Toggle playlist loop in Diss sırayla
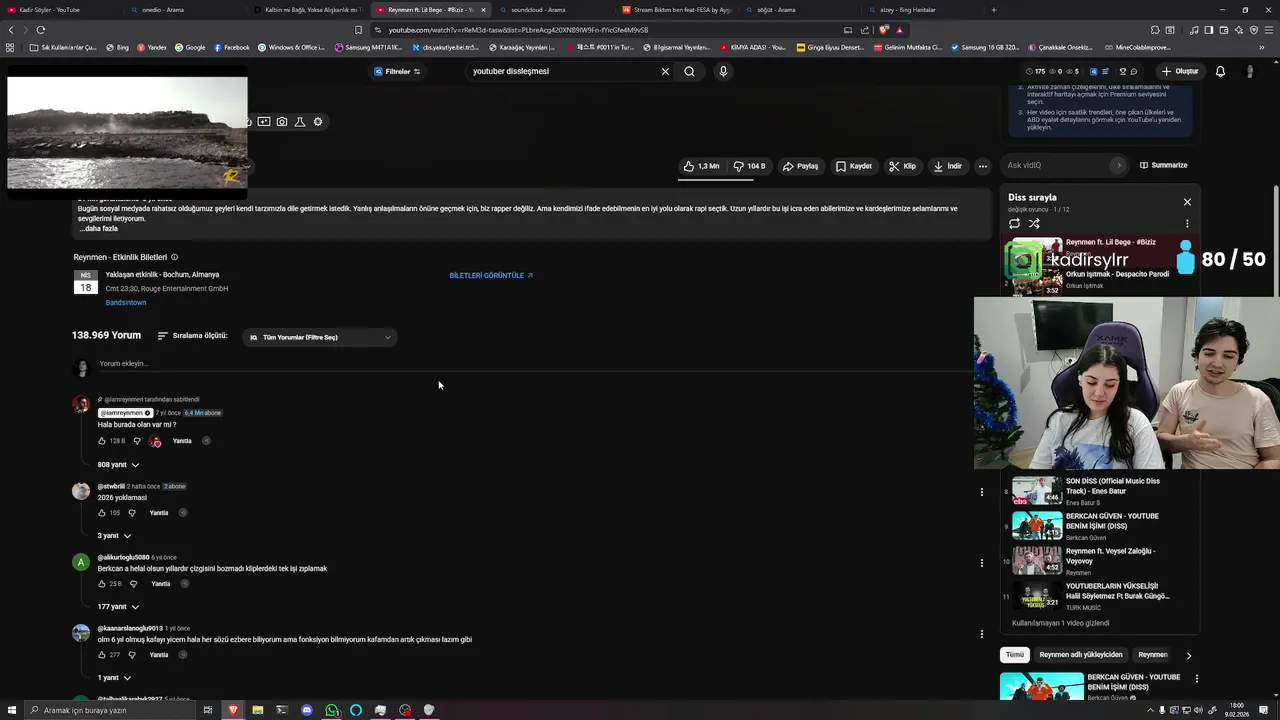The width and height of the screenshot is (1280, 720). (x=1014, y=223)
